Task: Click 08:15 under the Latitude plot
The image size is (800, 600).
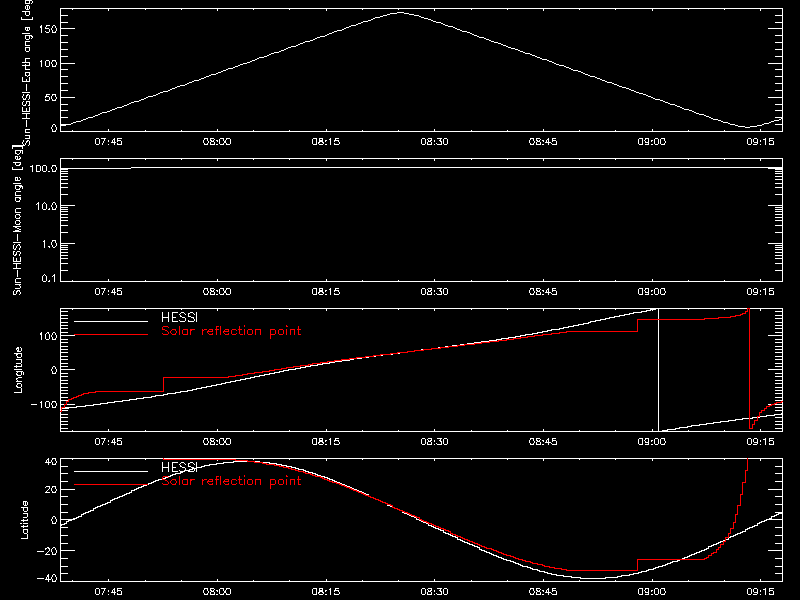Action: pos(326,592)
